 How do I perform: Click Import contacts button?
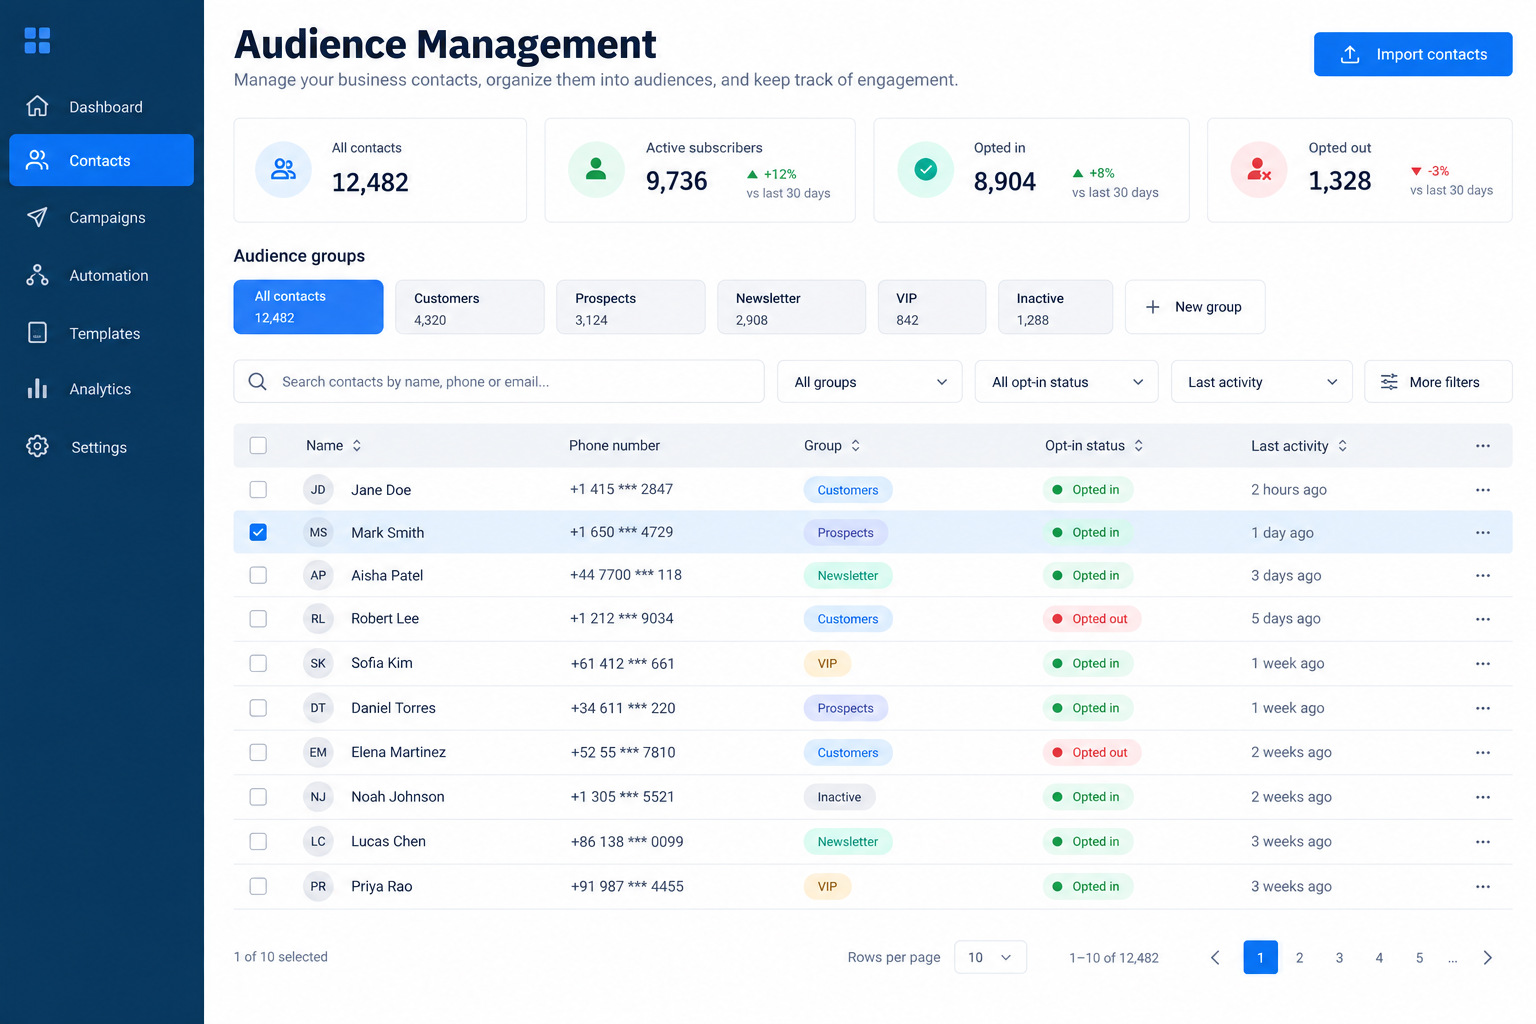pos(1412,54)
